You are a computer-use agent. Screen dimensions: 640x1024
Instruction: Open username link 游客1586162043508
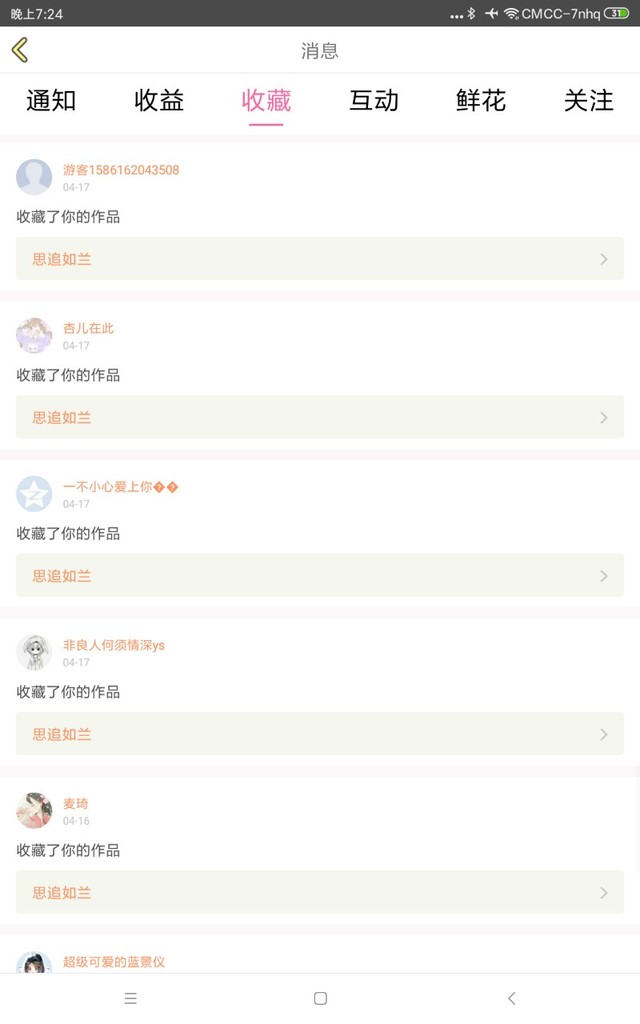(x=121, y=170)
